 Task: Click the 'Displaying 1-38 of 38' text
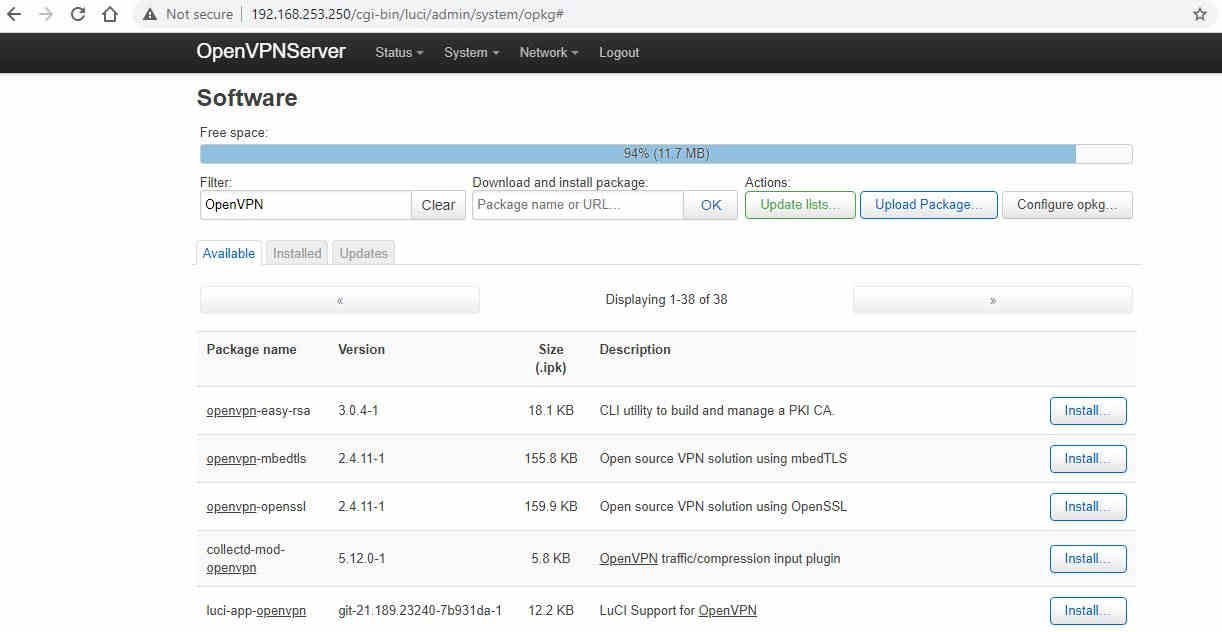click(667, 300)
